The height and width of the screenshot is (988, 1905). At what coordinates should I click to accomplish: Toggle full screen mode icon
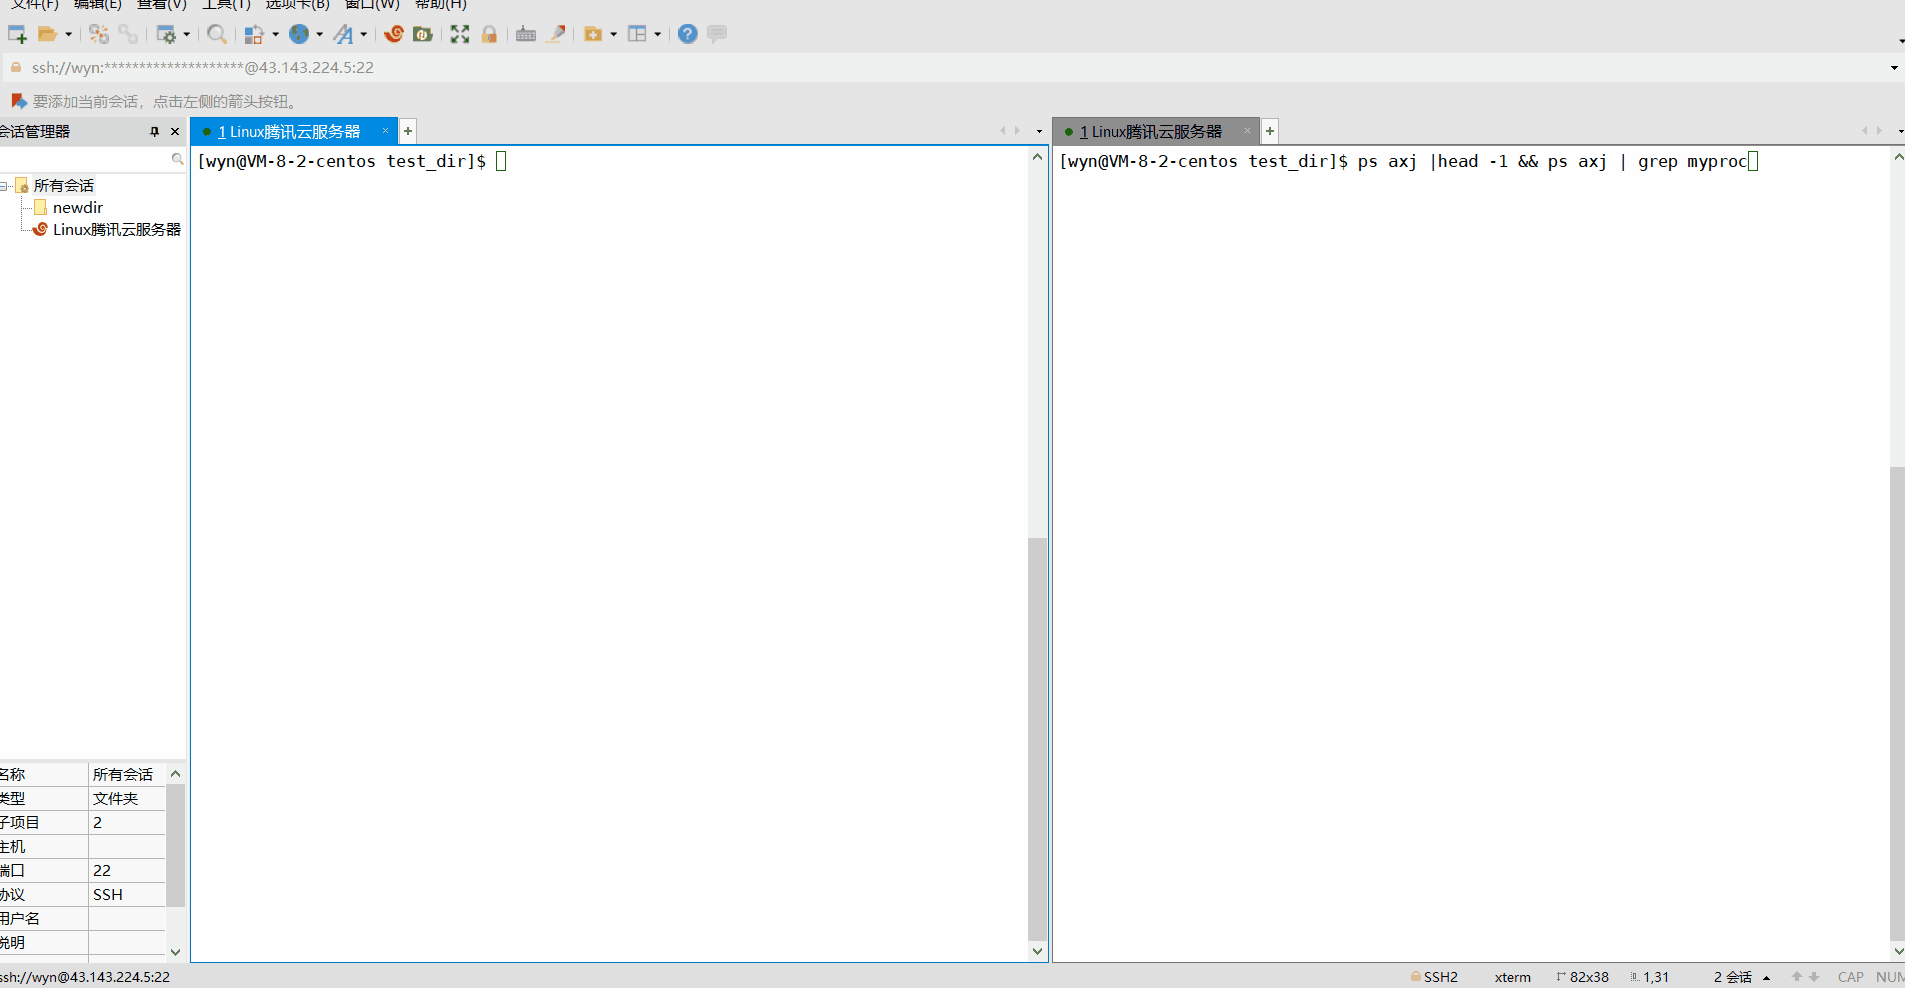click(x=459, y=34)
